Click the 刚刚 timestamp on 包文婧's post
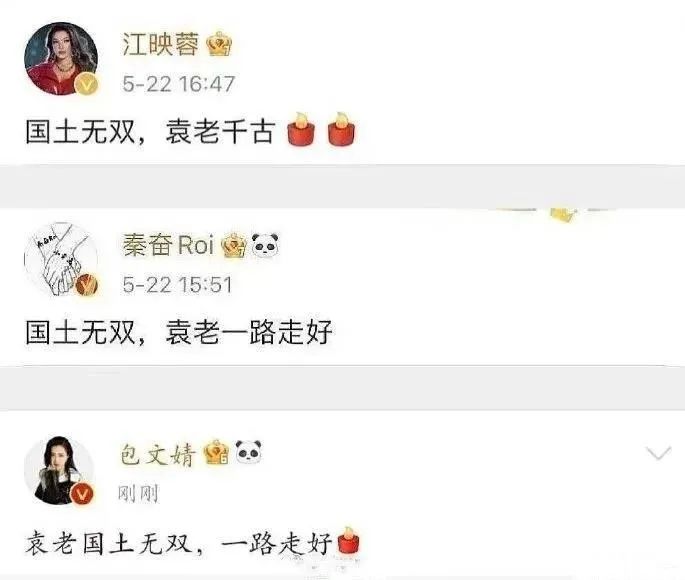Viewport: 685px width, 580px height. click(138, 494)
